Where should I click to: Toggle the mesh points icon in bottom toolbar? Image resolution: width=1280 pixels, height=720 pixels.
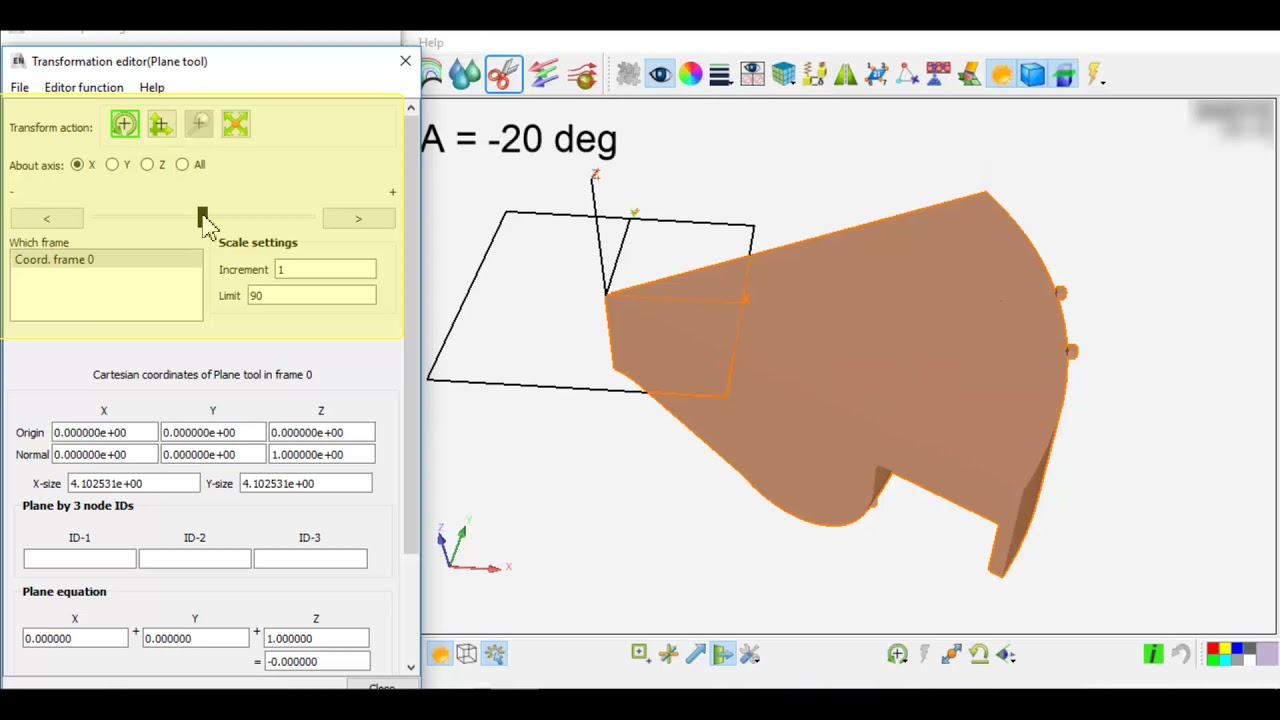point(494,654)
